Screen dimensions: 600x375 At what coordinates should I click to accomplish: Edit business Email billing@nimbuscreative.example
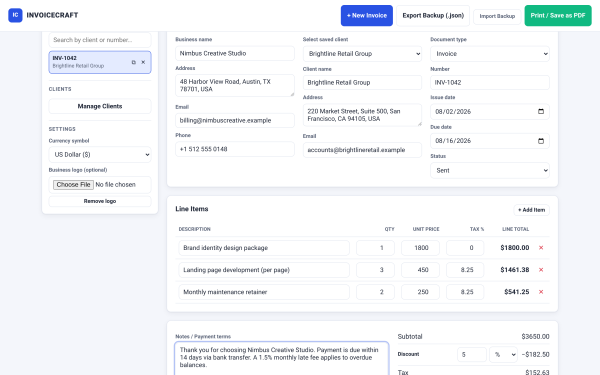tap(235, 121)
